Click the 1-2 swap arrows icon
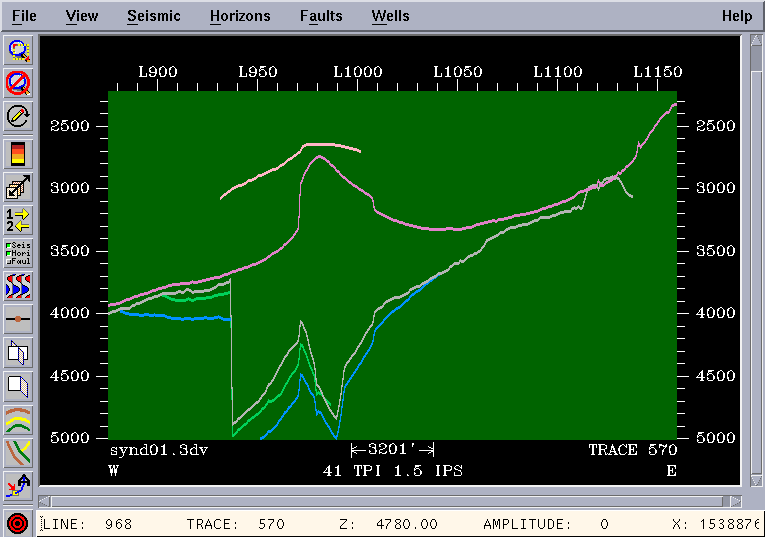Image resolution: width=765 pixels, height=537 pixels. pos(19,220)
